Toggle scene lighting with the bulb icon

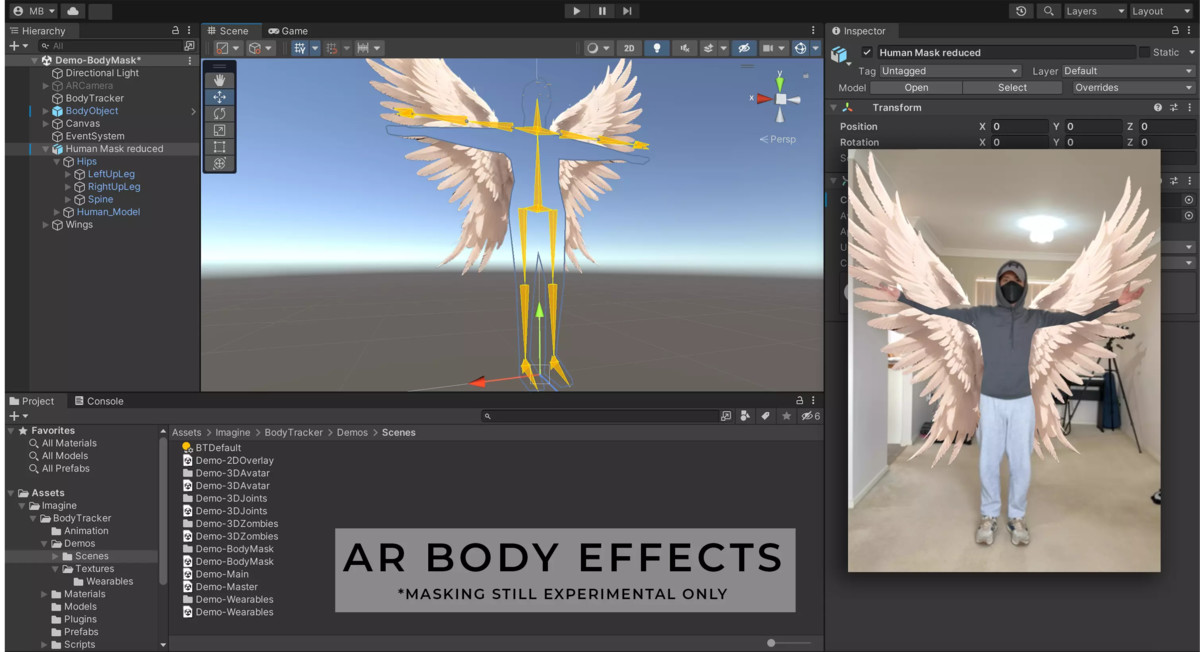(657, 47)
